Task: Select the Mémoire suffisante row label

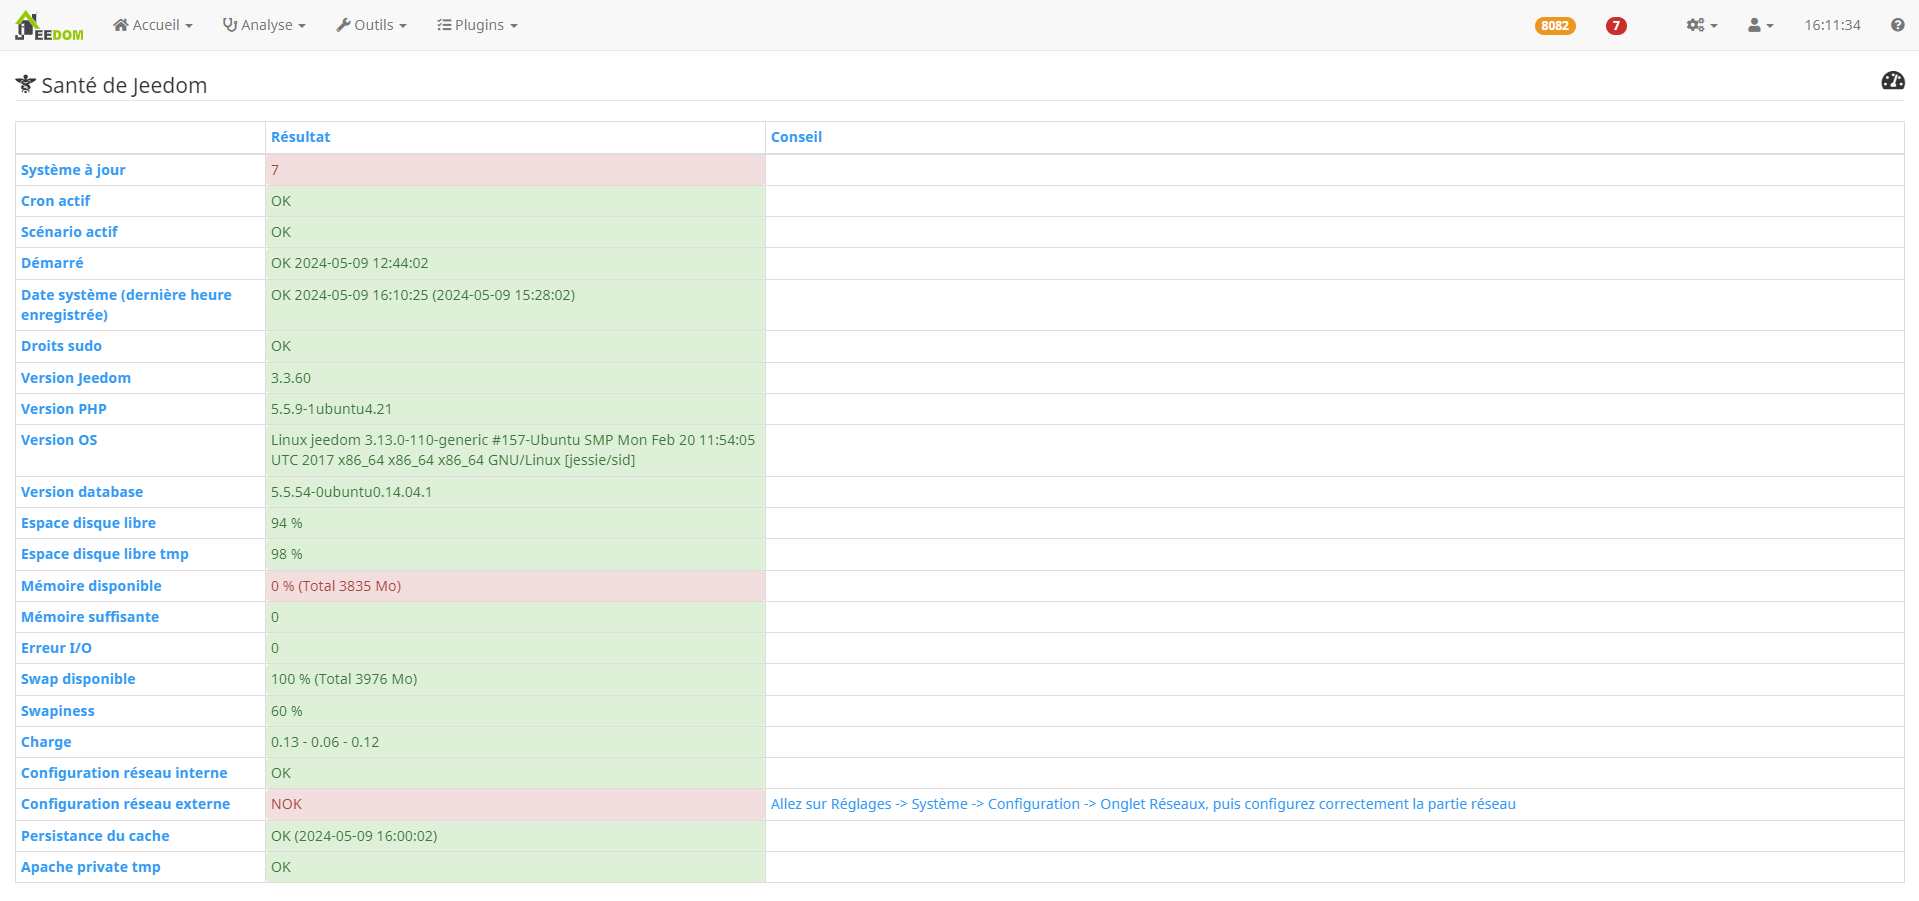Action: click(90, 617)
